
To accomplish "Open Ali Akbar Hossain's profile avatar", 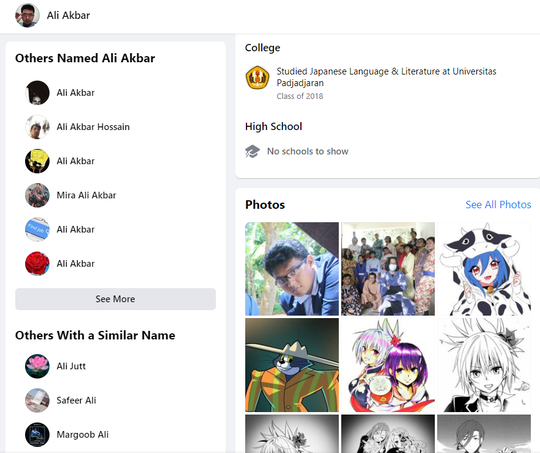I will tap(37, 127).
